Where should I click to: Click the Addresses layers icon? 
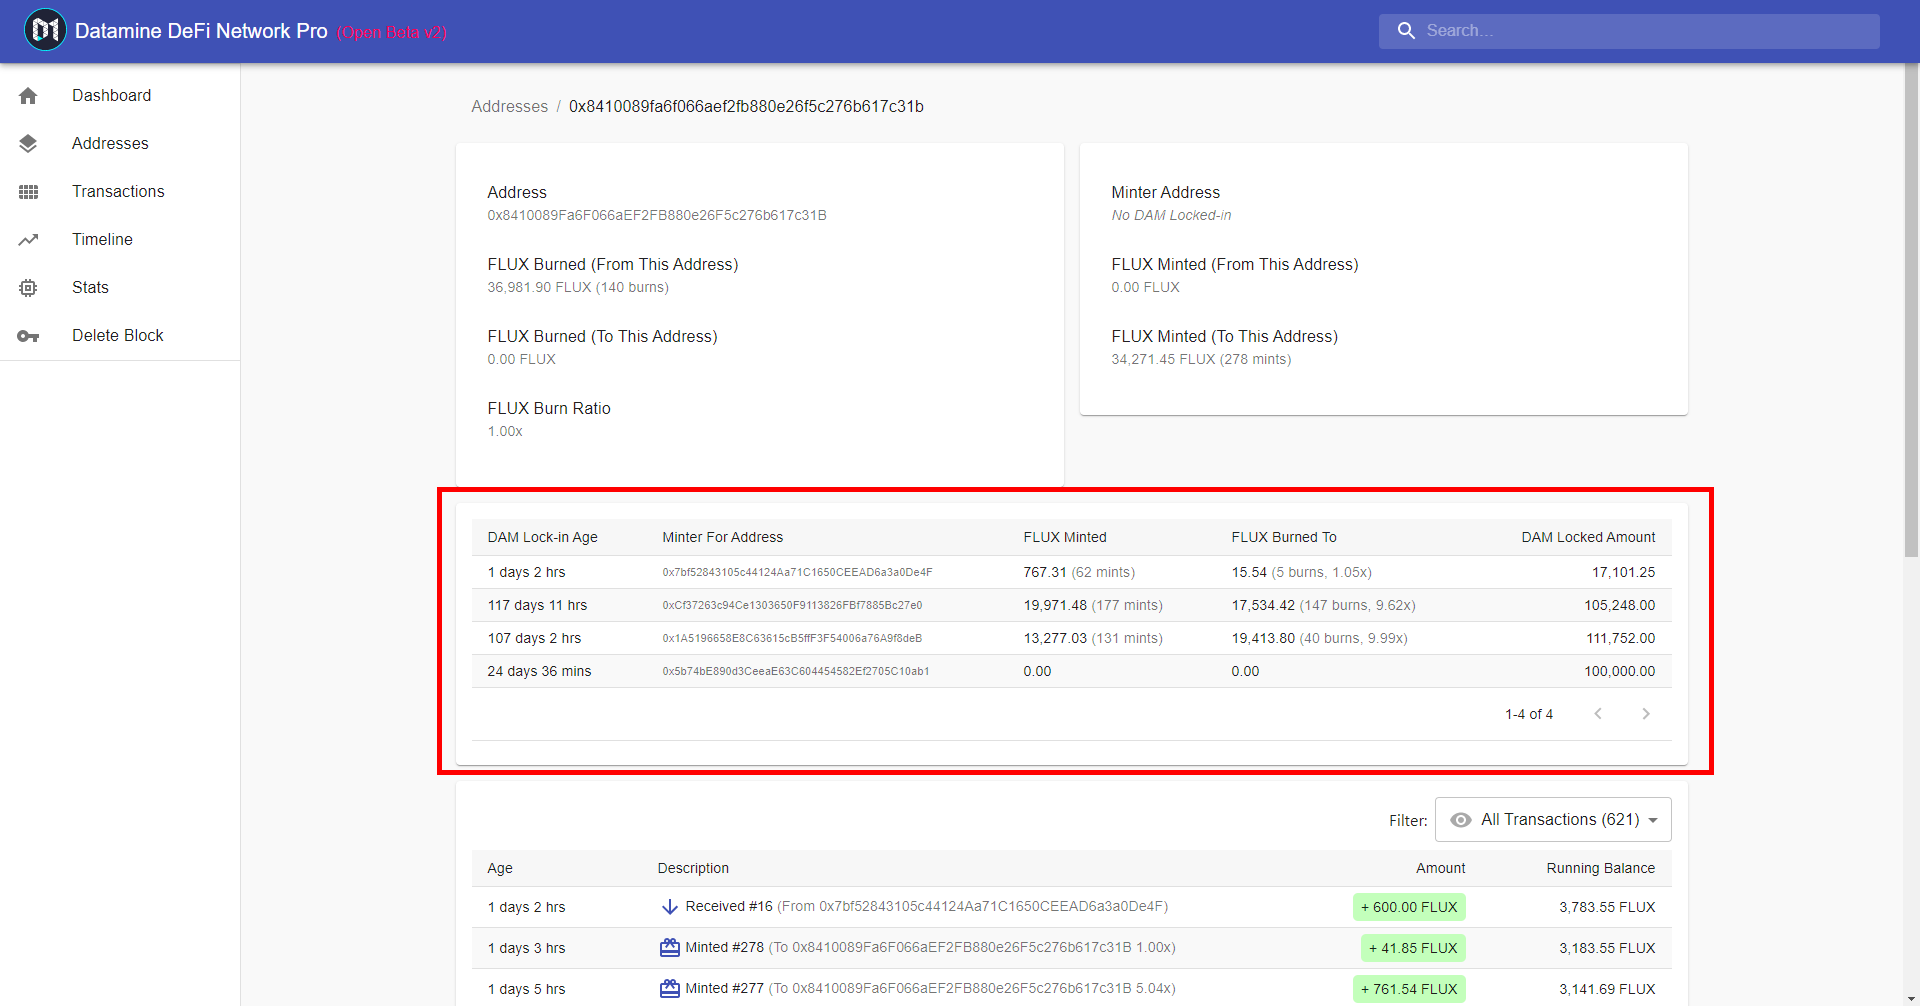tap(28, 144)
